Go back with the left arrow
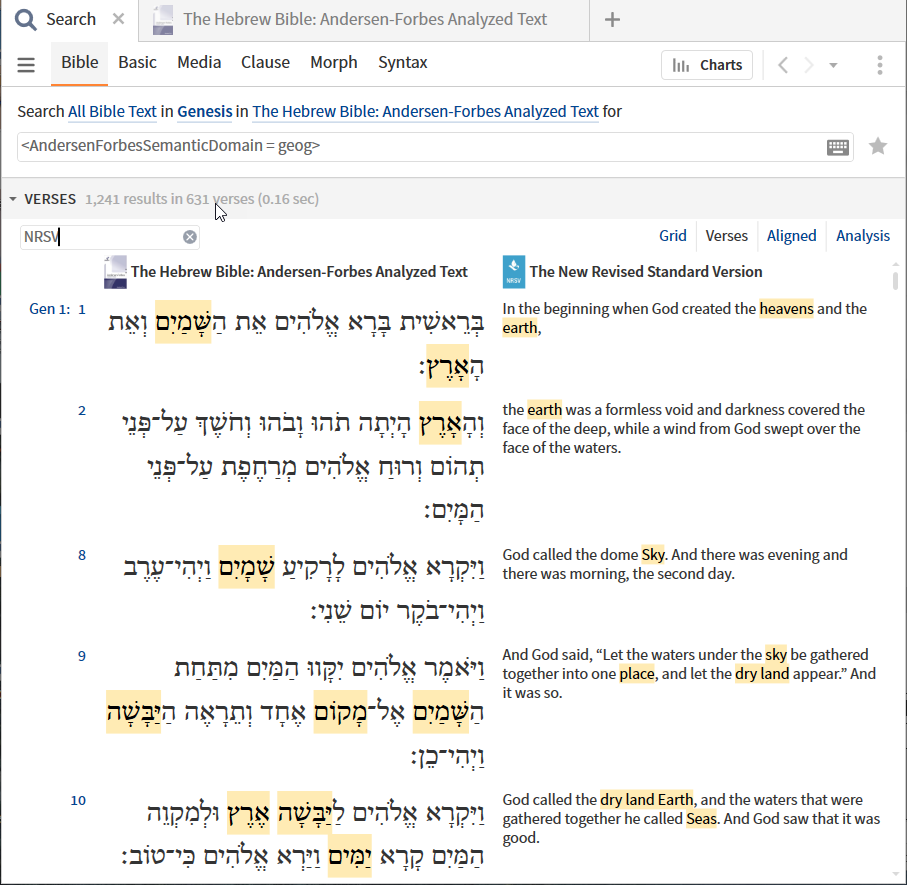The height and width of the screenshot is (885, 907). 783,65
